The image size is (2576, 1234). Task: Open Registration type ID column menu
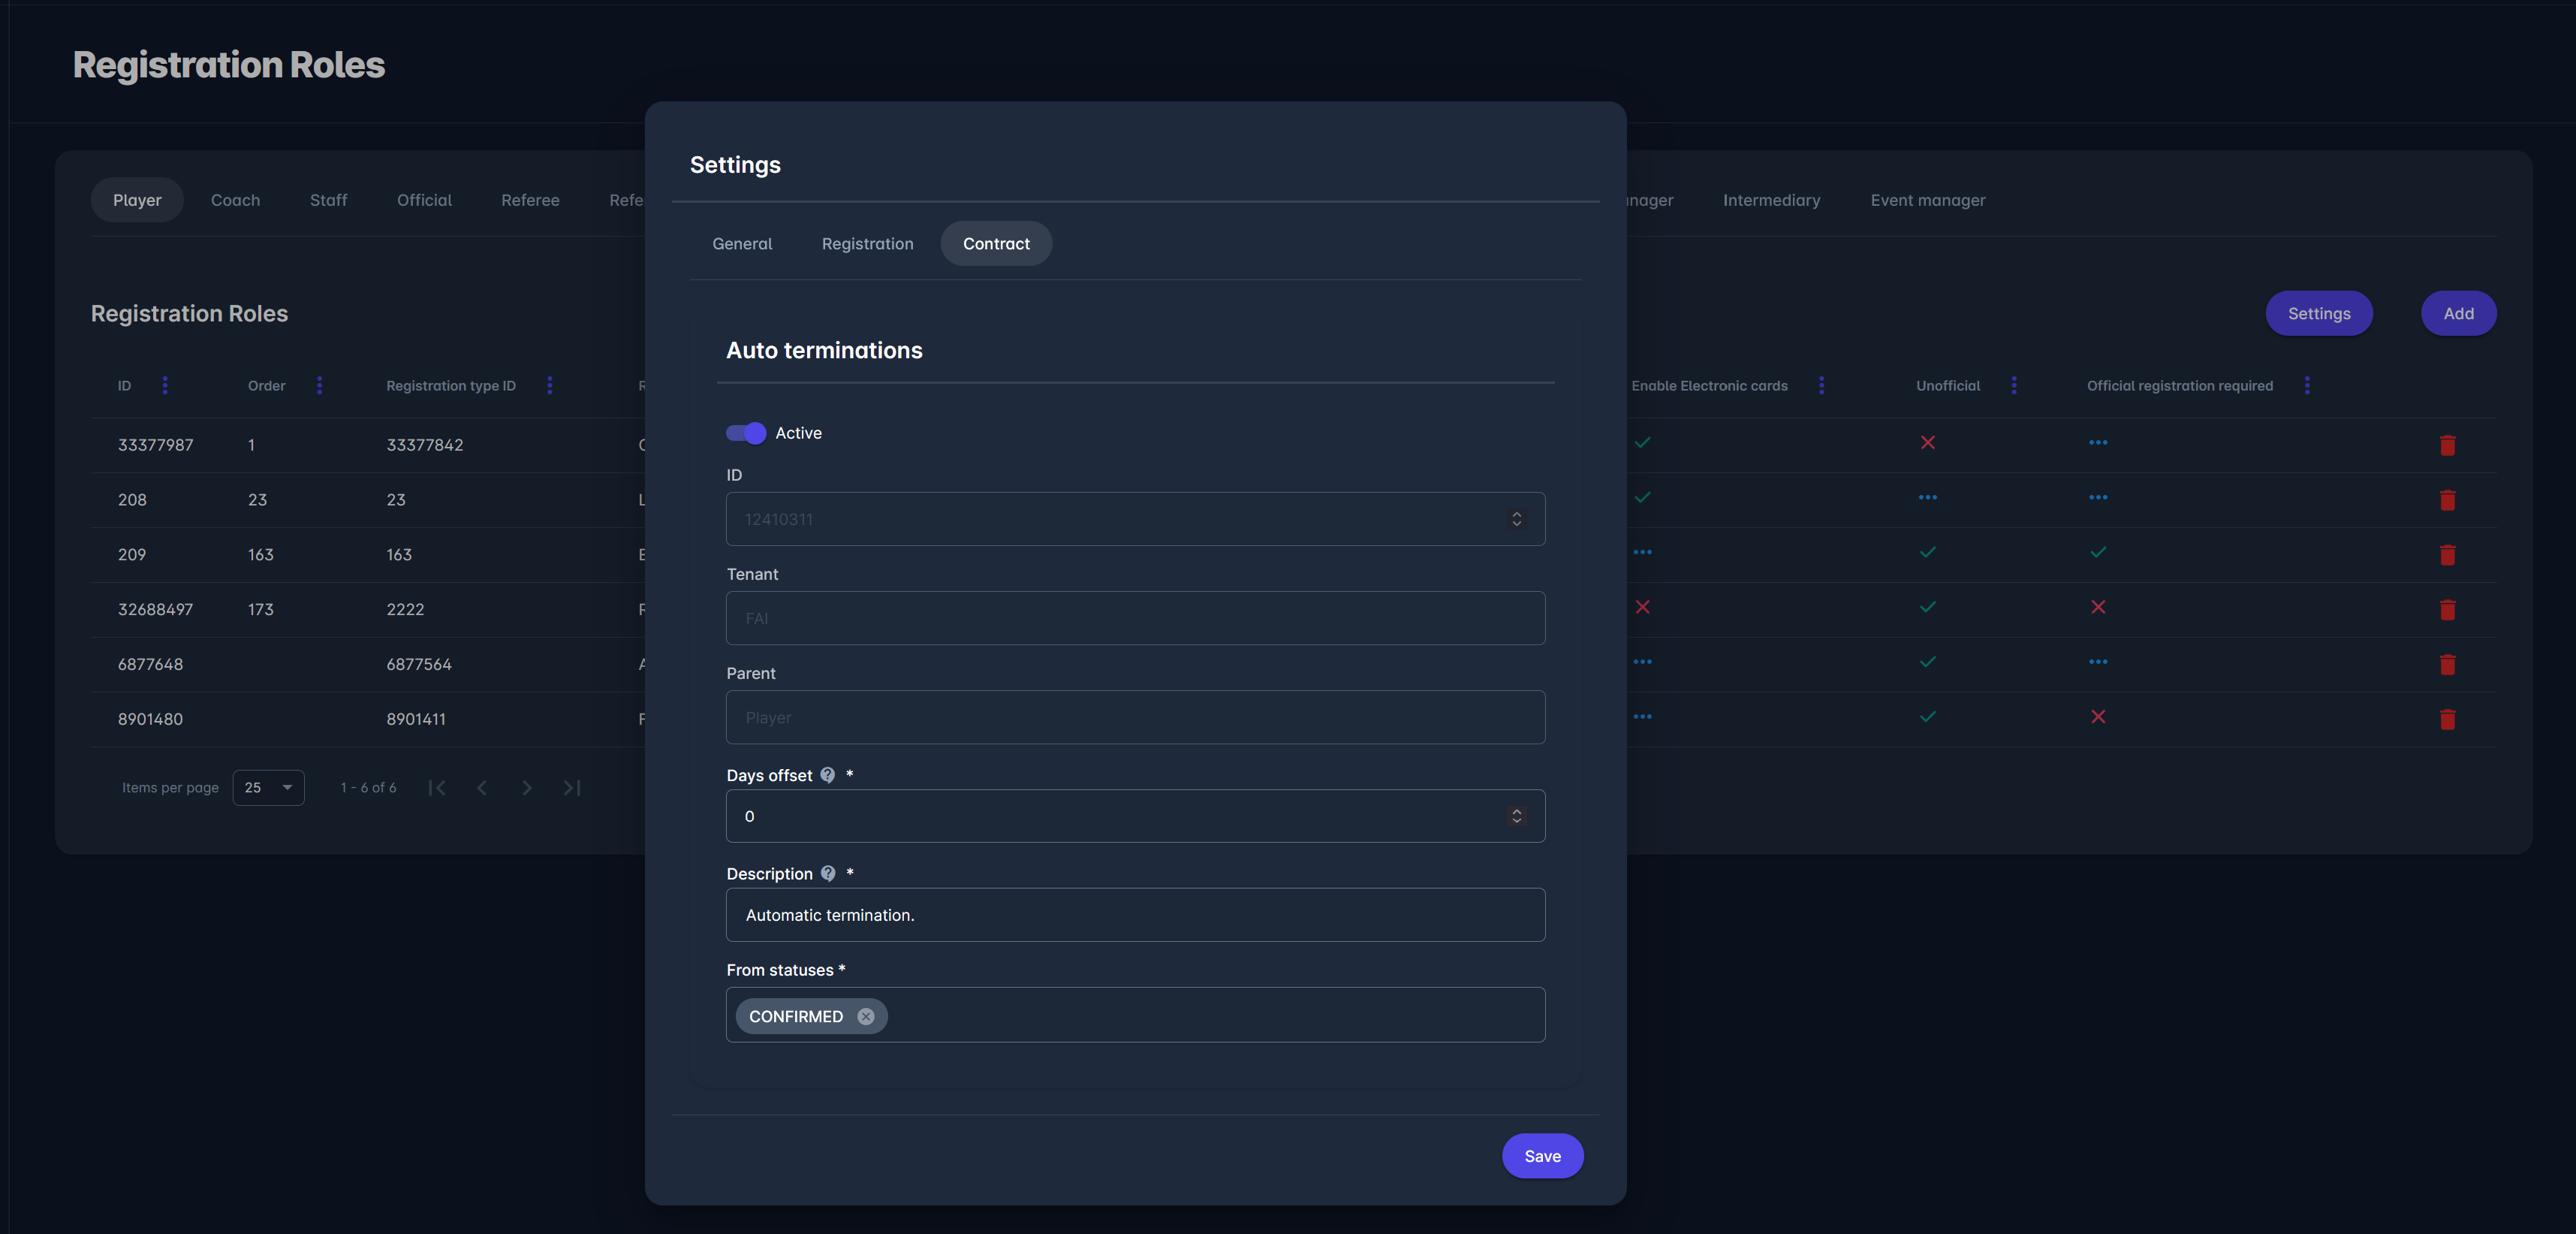[550, 385]
